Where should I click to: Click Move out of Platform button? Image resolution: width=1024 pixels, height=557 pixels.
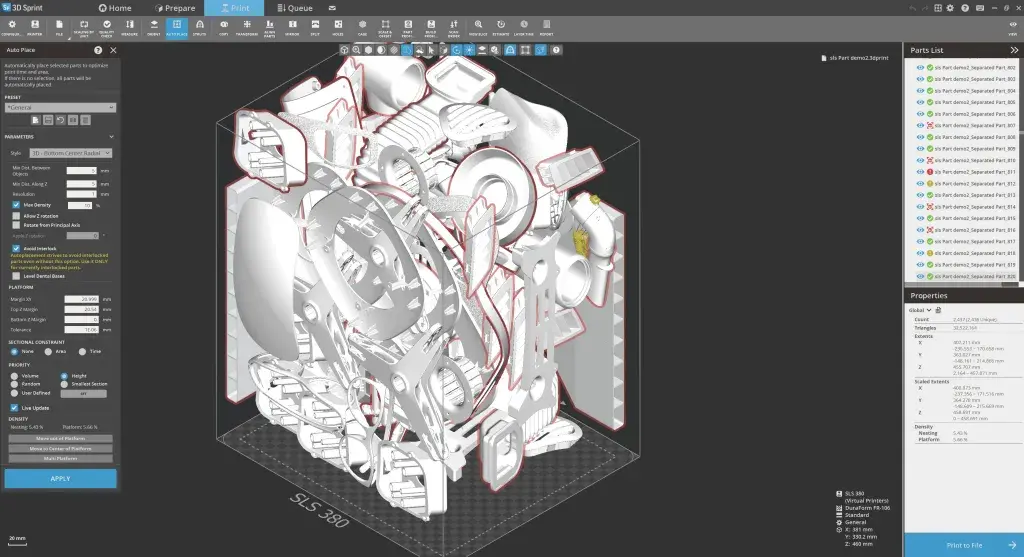[x=61, y=439]
